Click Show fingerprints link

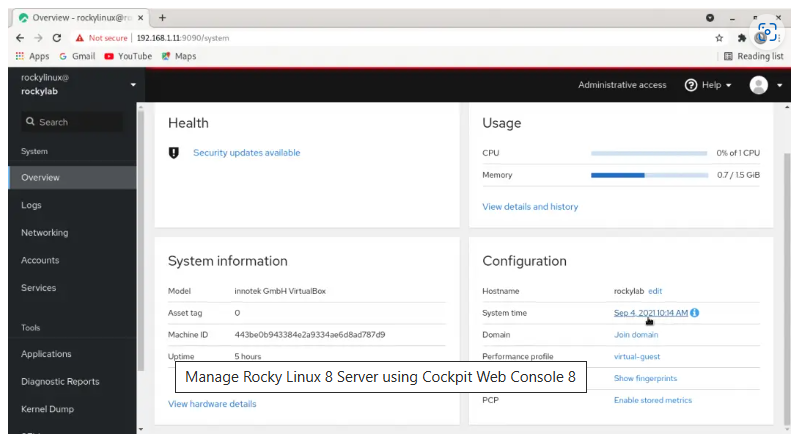(646, 379)
